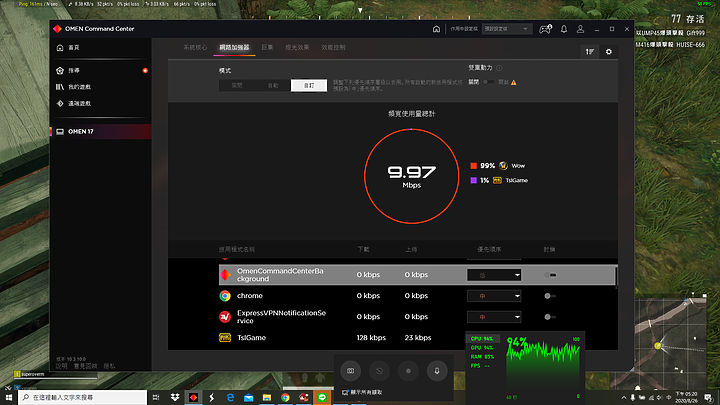The height and width of the screenshot is (405, 720).
Task: Click 顯示所有擷取 show all captures
Action: [x=362, y=393]
